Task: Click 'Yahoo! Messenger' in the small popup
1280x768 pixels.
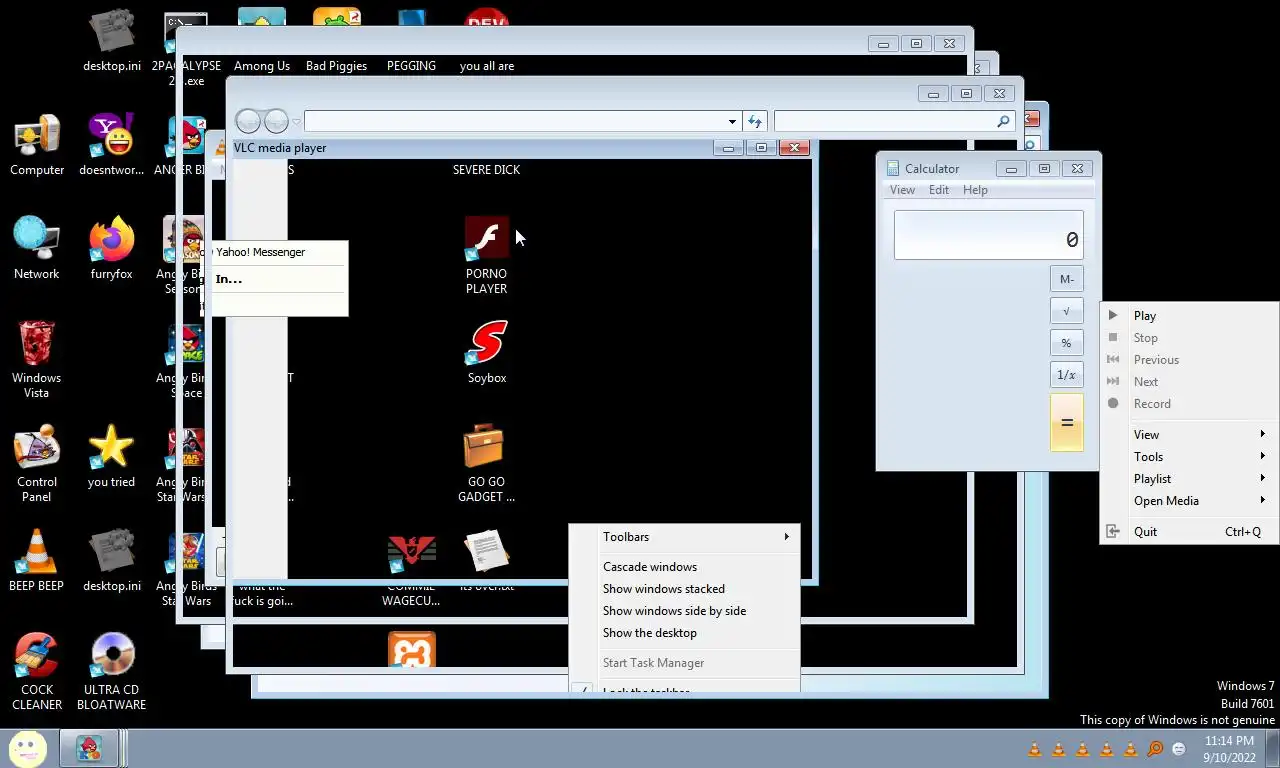Action: click(261, 252)
